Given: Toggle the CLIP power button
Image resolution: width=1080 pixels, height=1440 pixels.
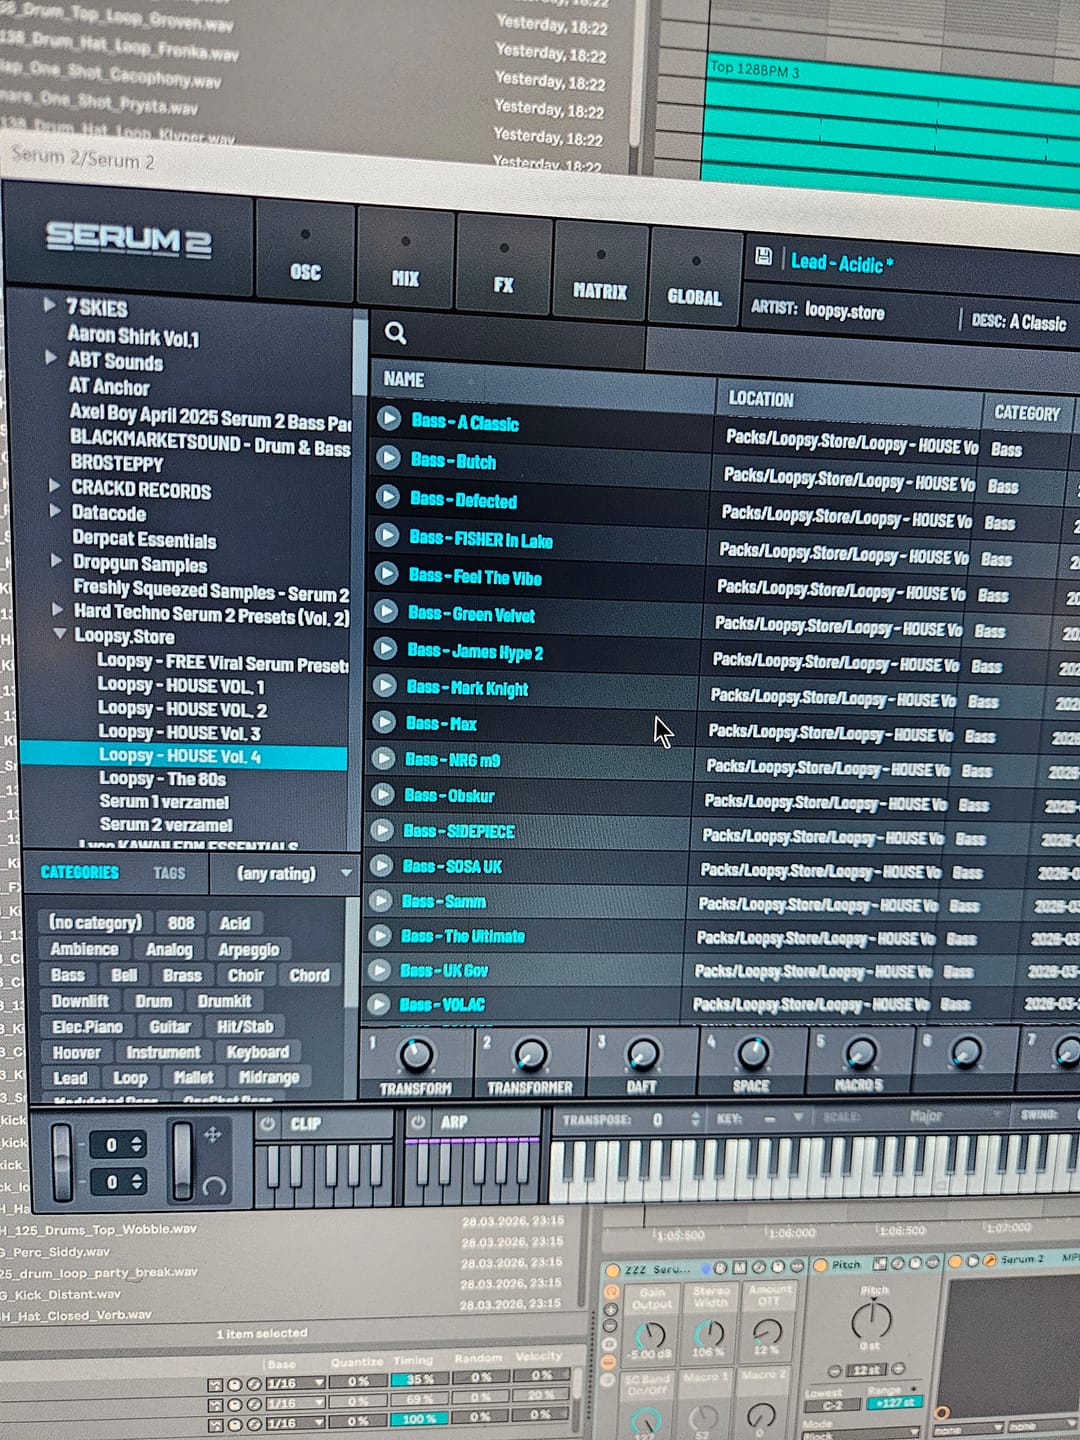Looking at the screenshot, I should pyautogui.click(x=268, y=1123).
